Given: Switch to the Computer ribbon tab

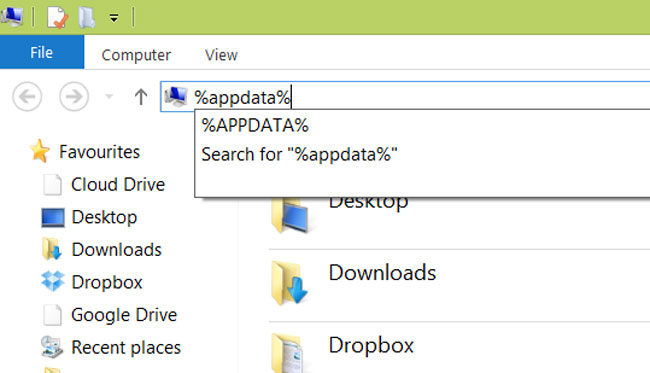Looking at the screenshot, I should (x=136, y=55).
